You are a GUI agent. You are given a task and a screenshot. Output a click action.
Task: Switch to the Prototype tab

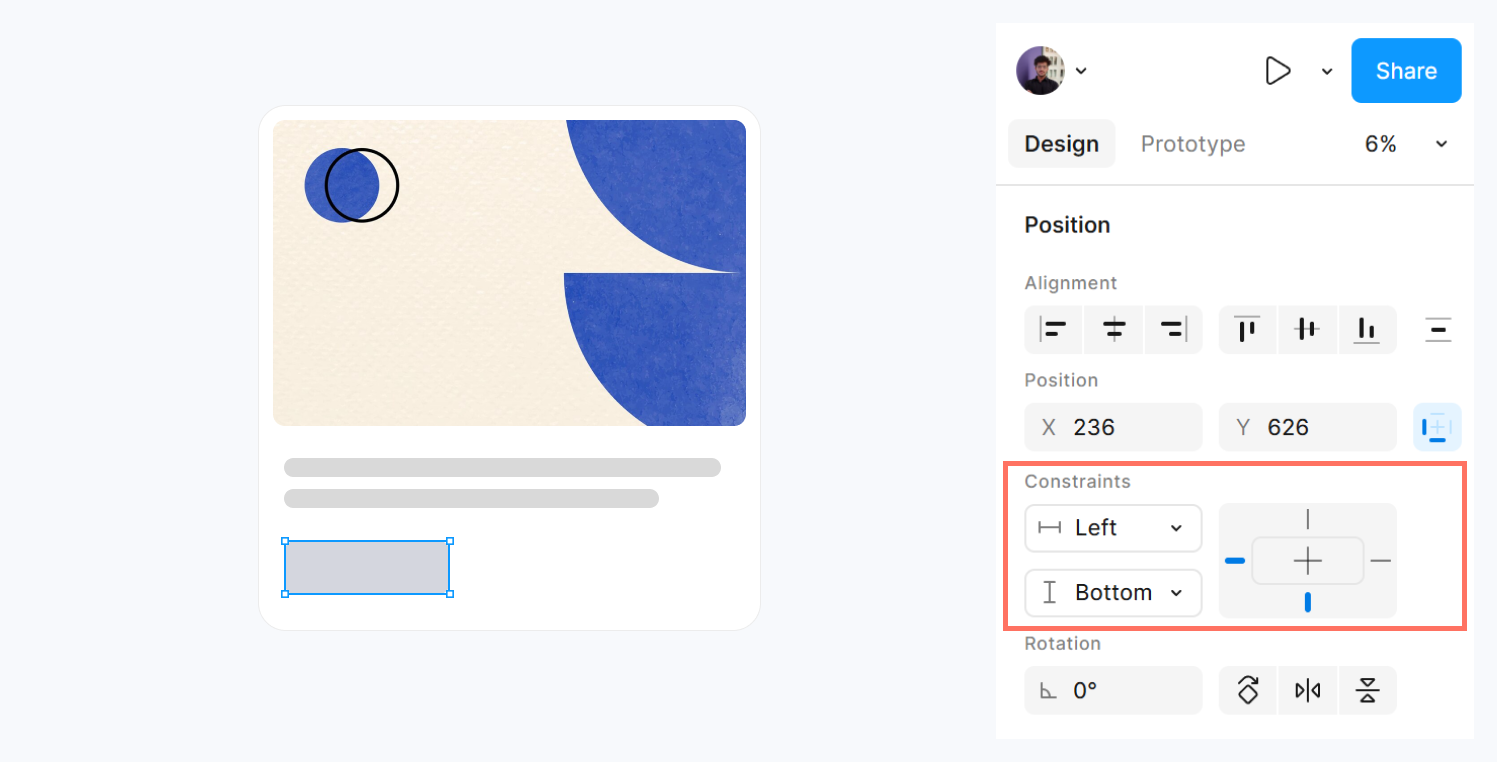1192,143
